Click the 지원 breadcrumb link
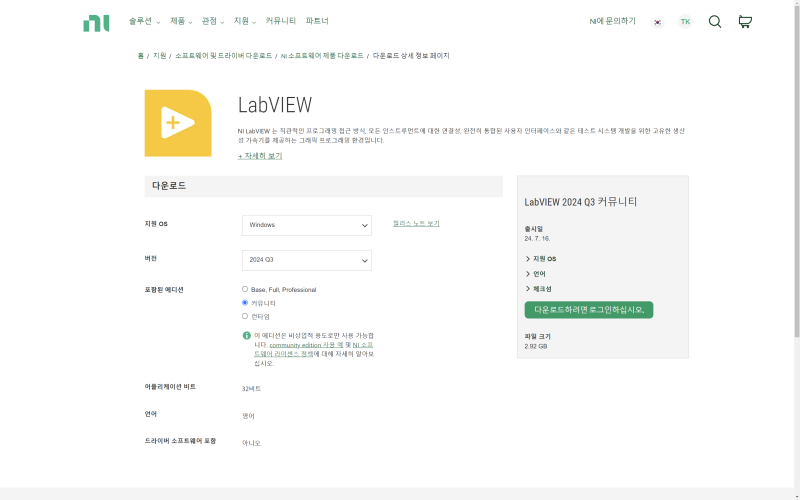The width and height of the screenshot is (800, 500). coord(160,56)
